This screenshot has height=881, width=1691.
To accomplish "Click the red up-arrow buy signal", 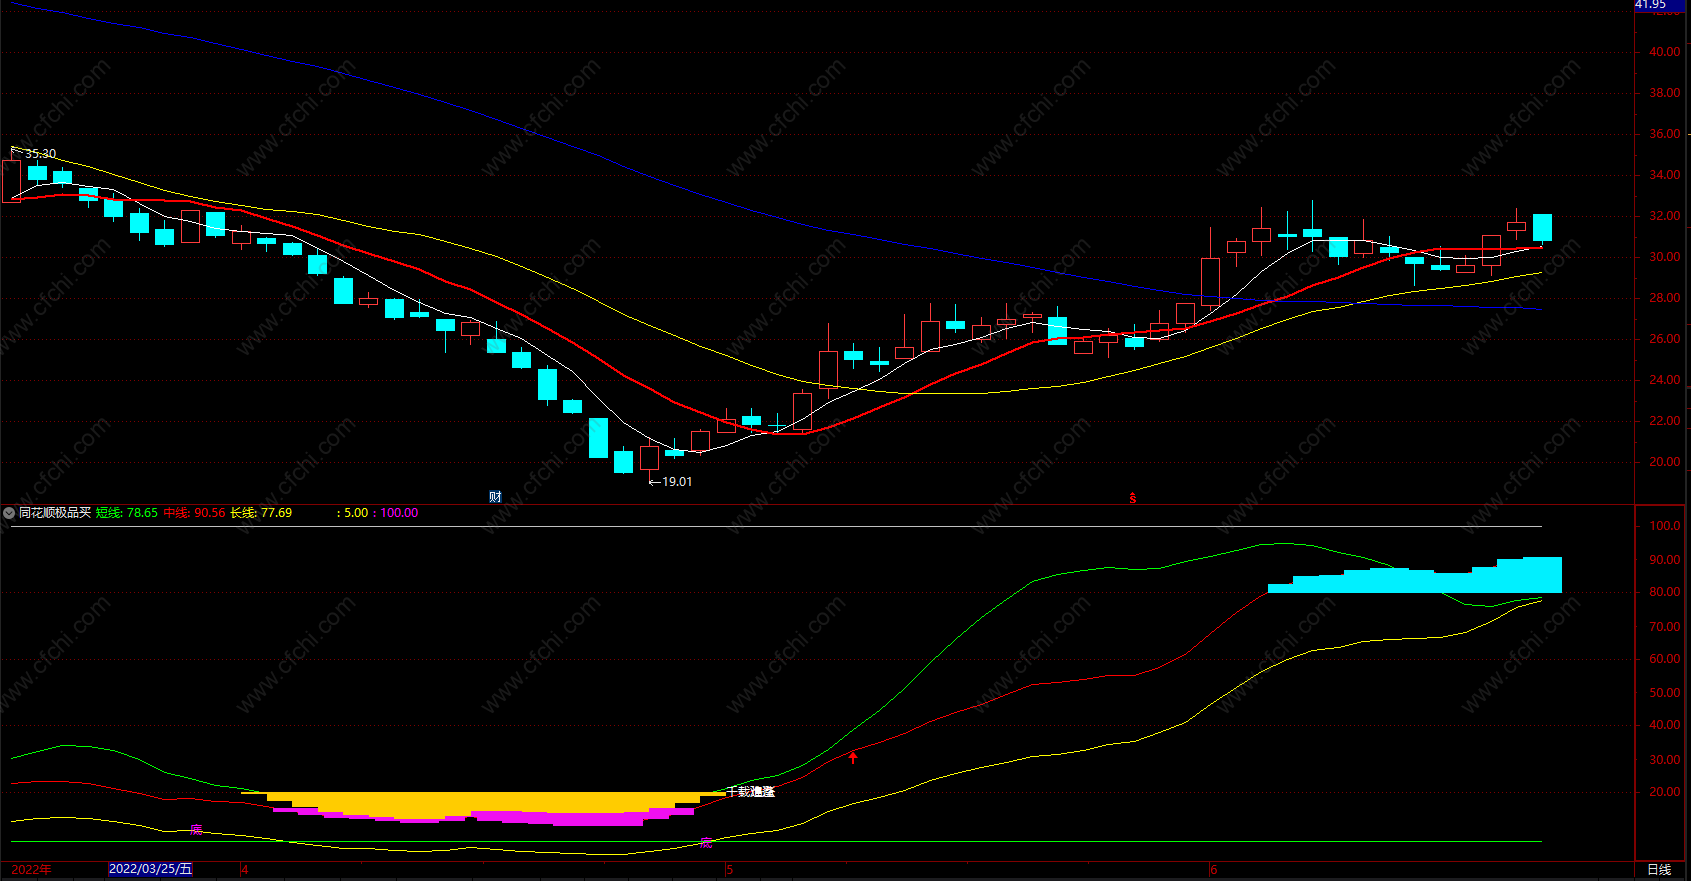I will 853,757.
